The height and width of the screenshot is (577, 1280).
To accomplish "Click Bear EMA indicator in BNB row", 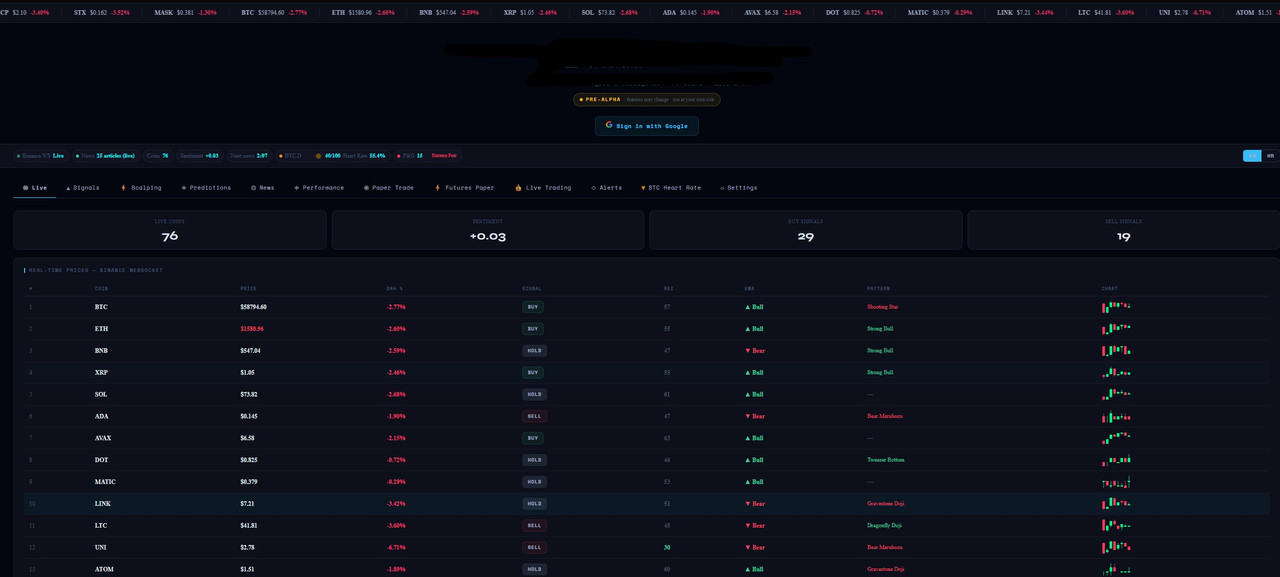I will tap(755, 351).
